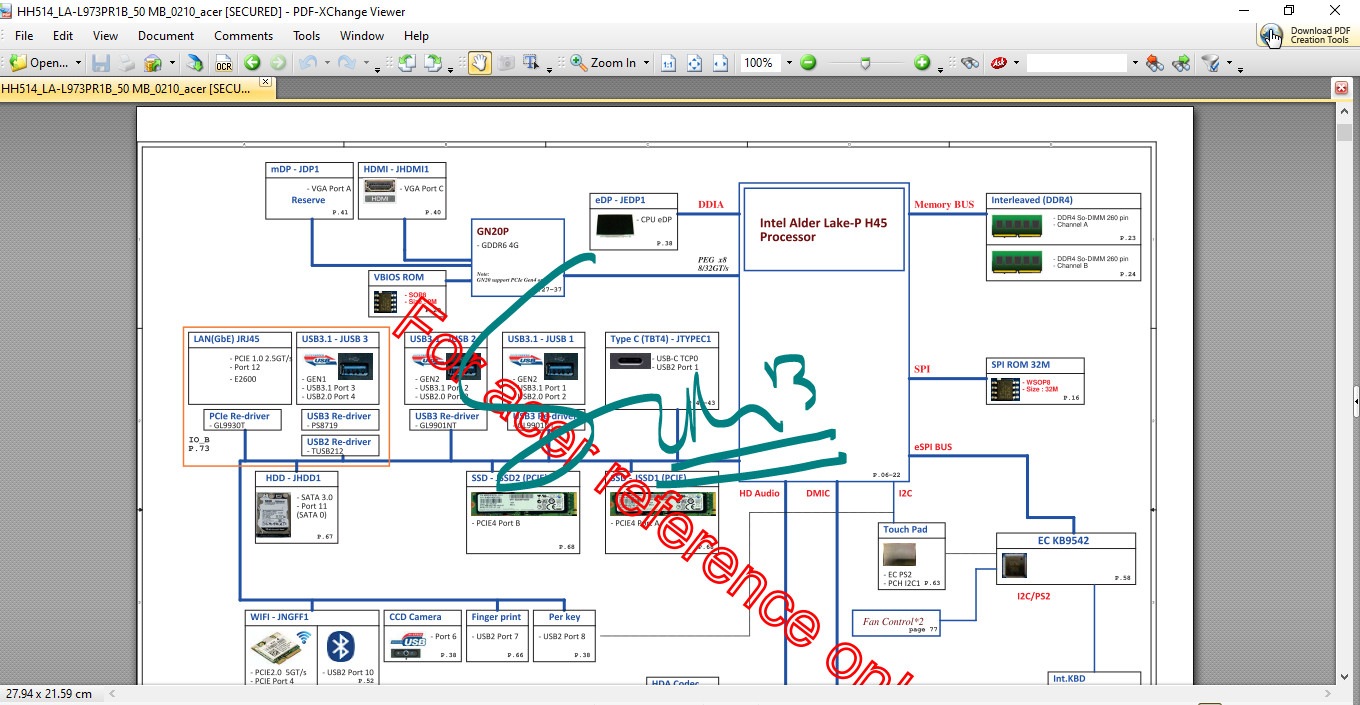Go to previous view green arrow
This screenshot has height=705, width=1360.
click(252, 63)
